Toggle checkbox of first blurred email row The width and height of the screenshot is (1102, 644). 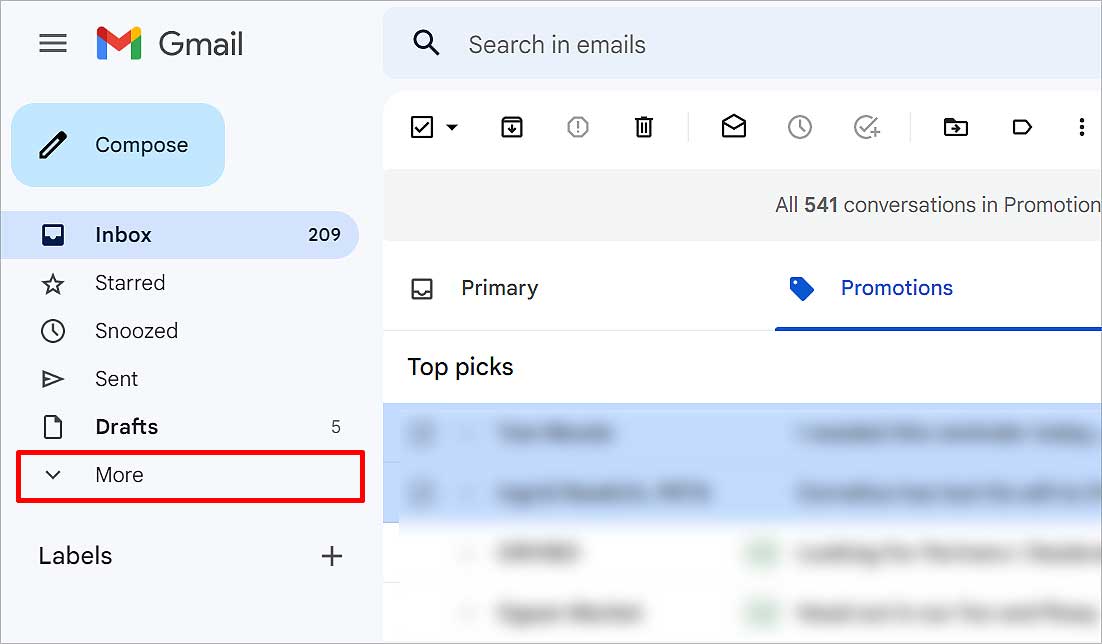422,433
